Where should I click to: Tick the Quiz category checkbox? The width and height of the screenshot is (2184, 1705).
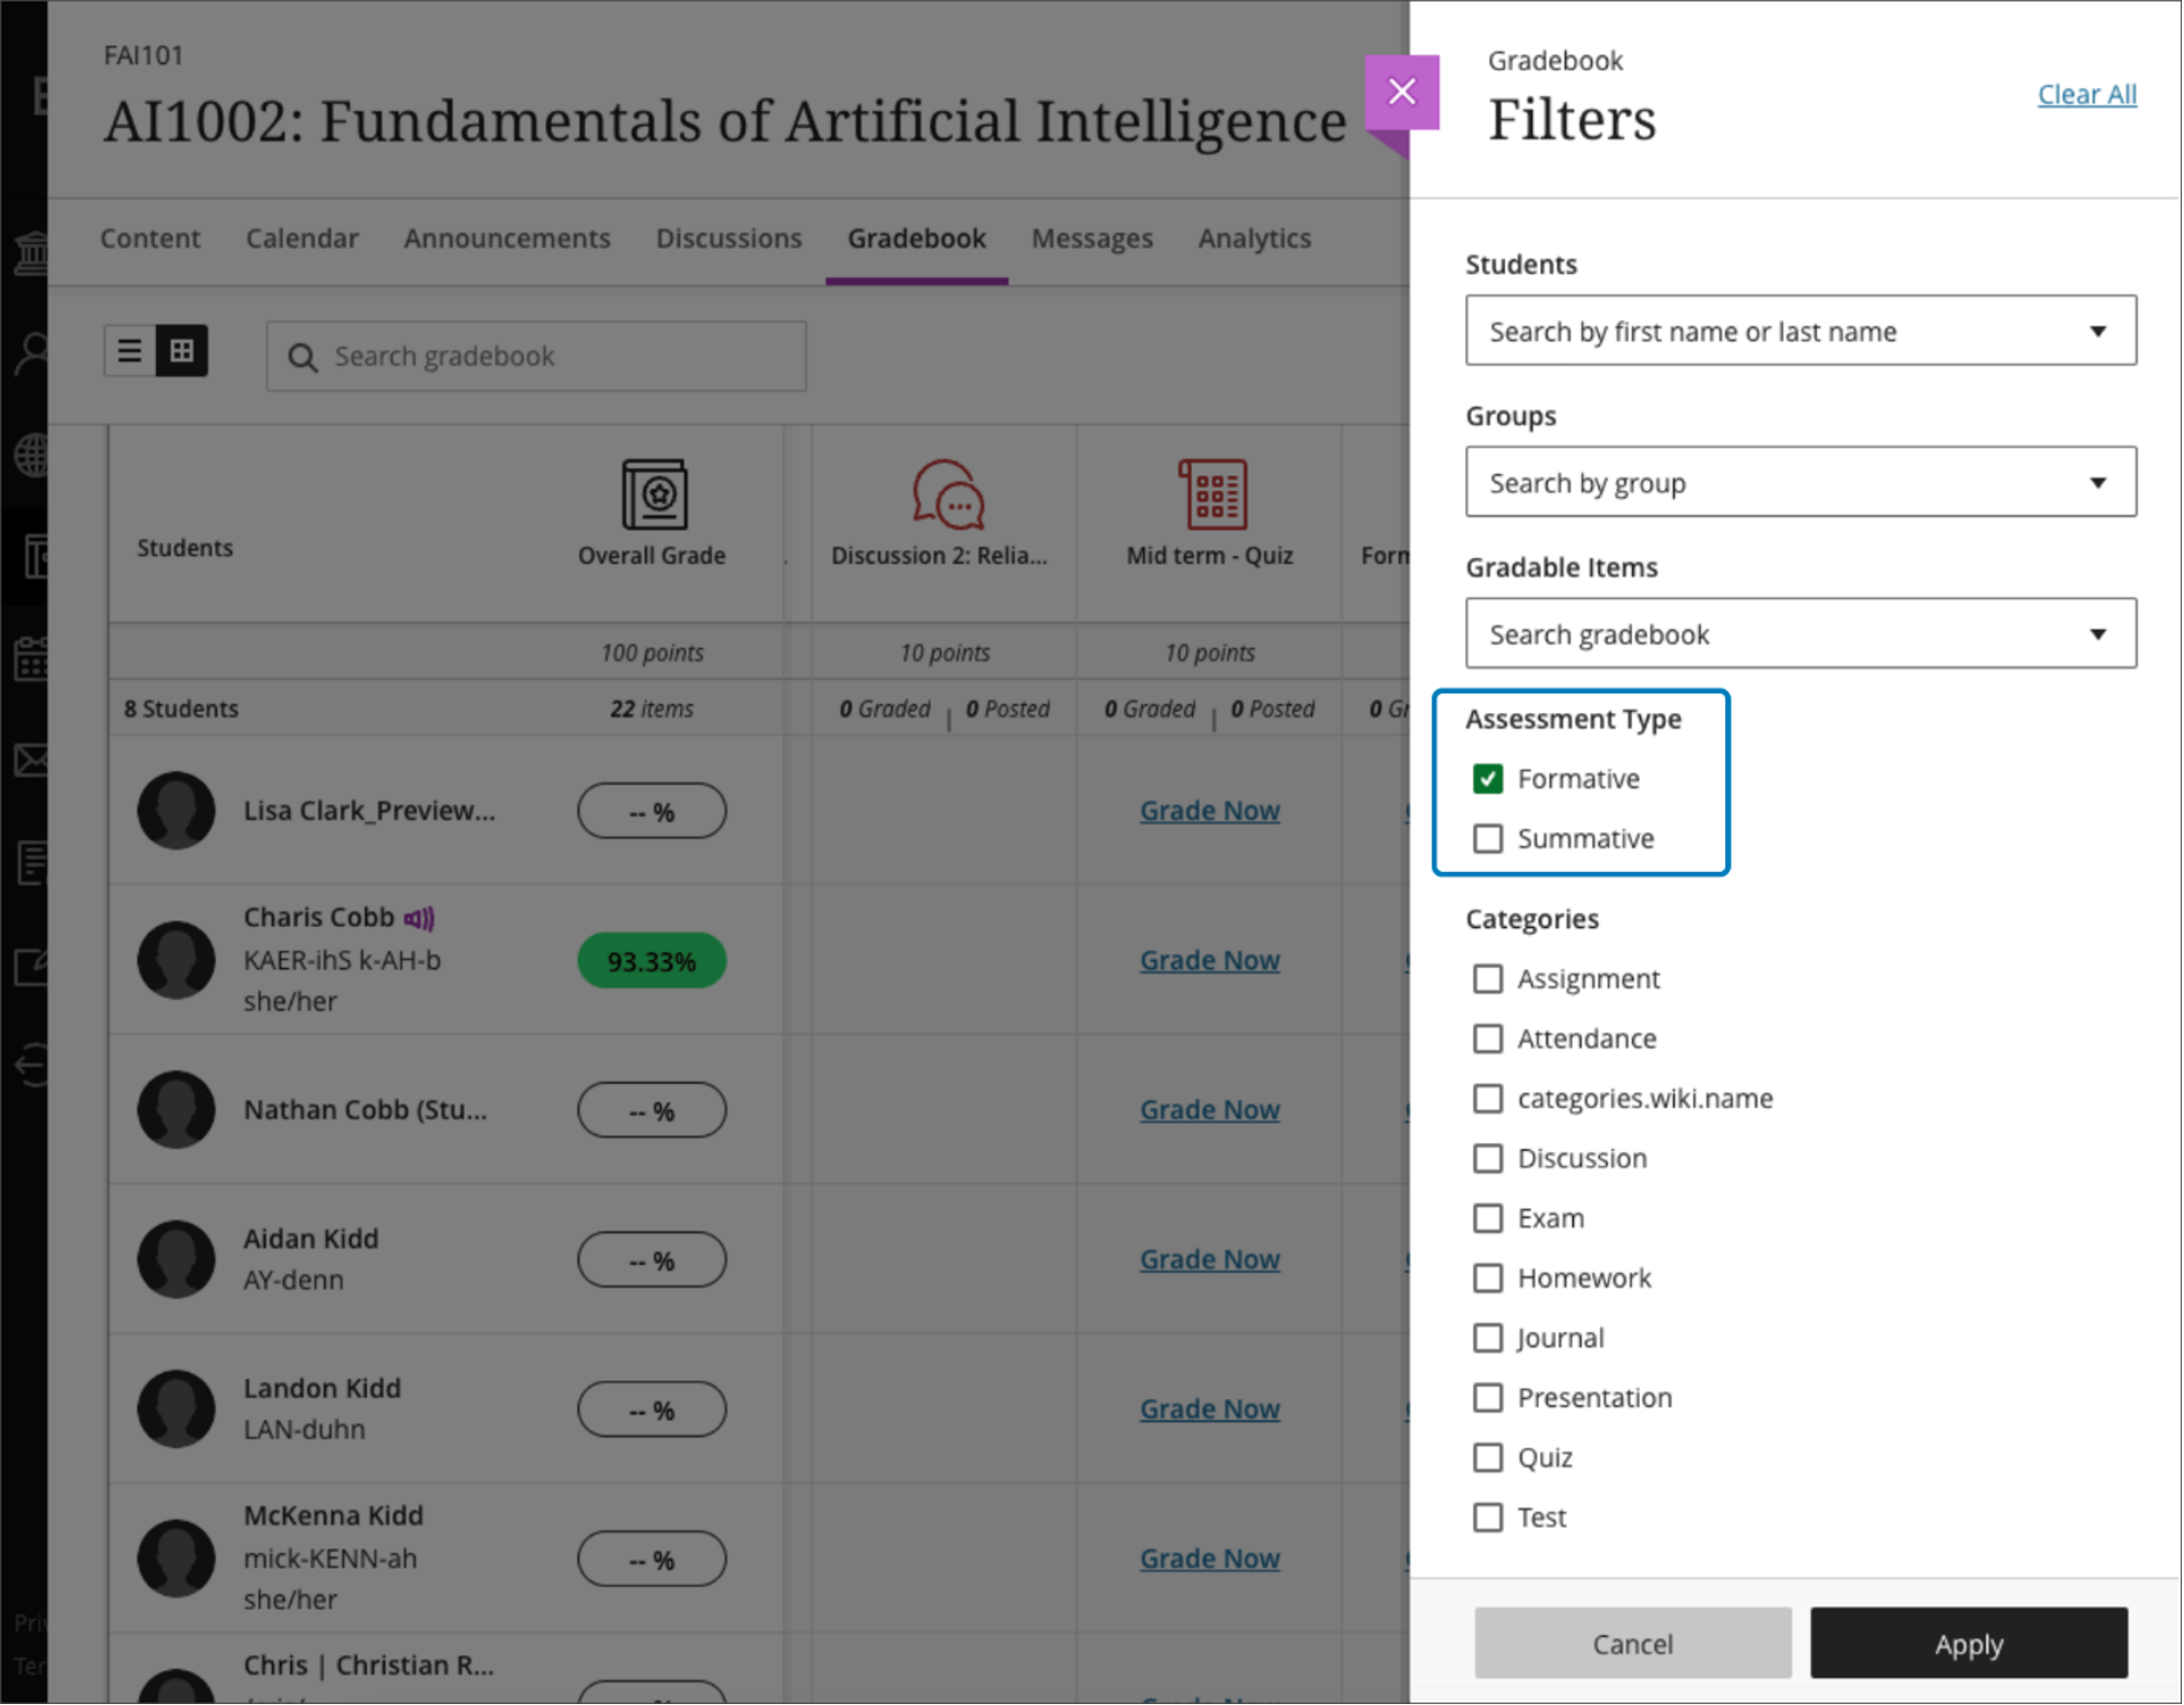pos(1487,1458)
